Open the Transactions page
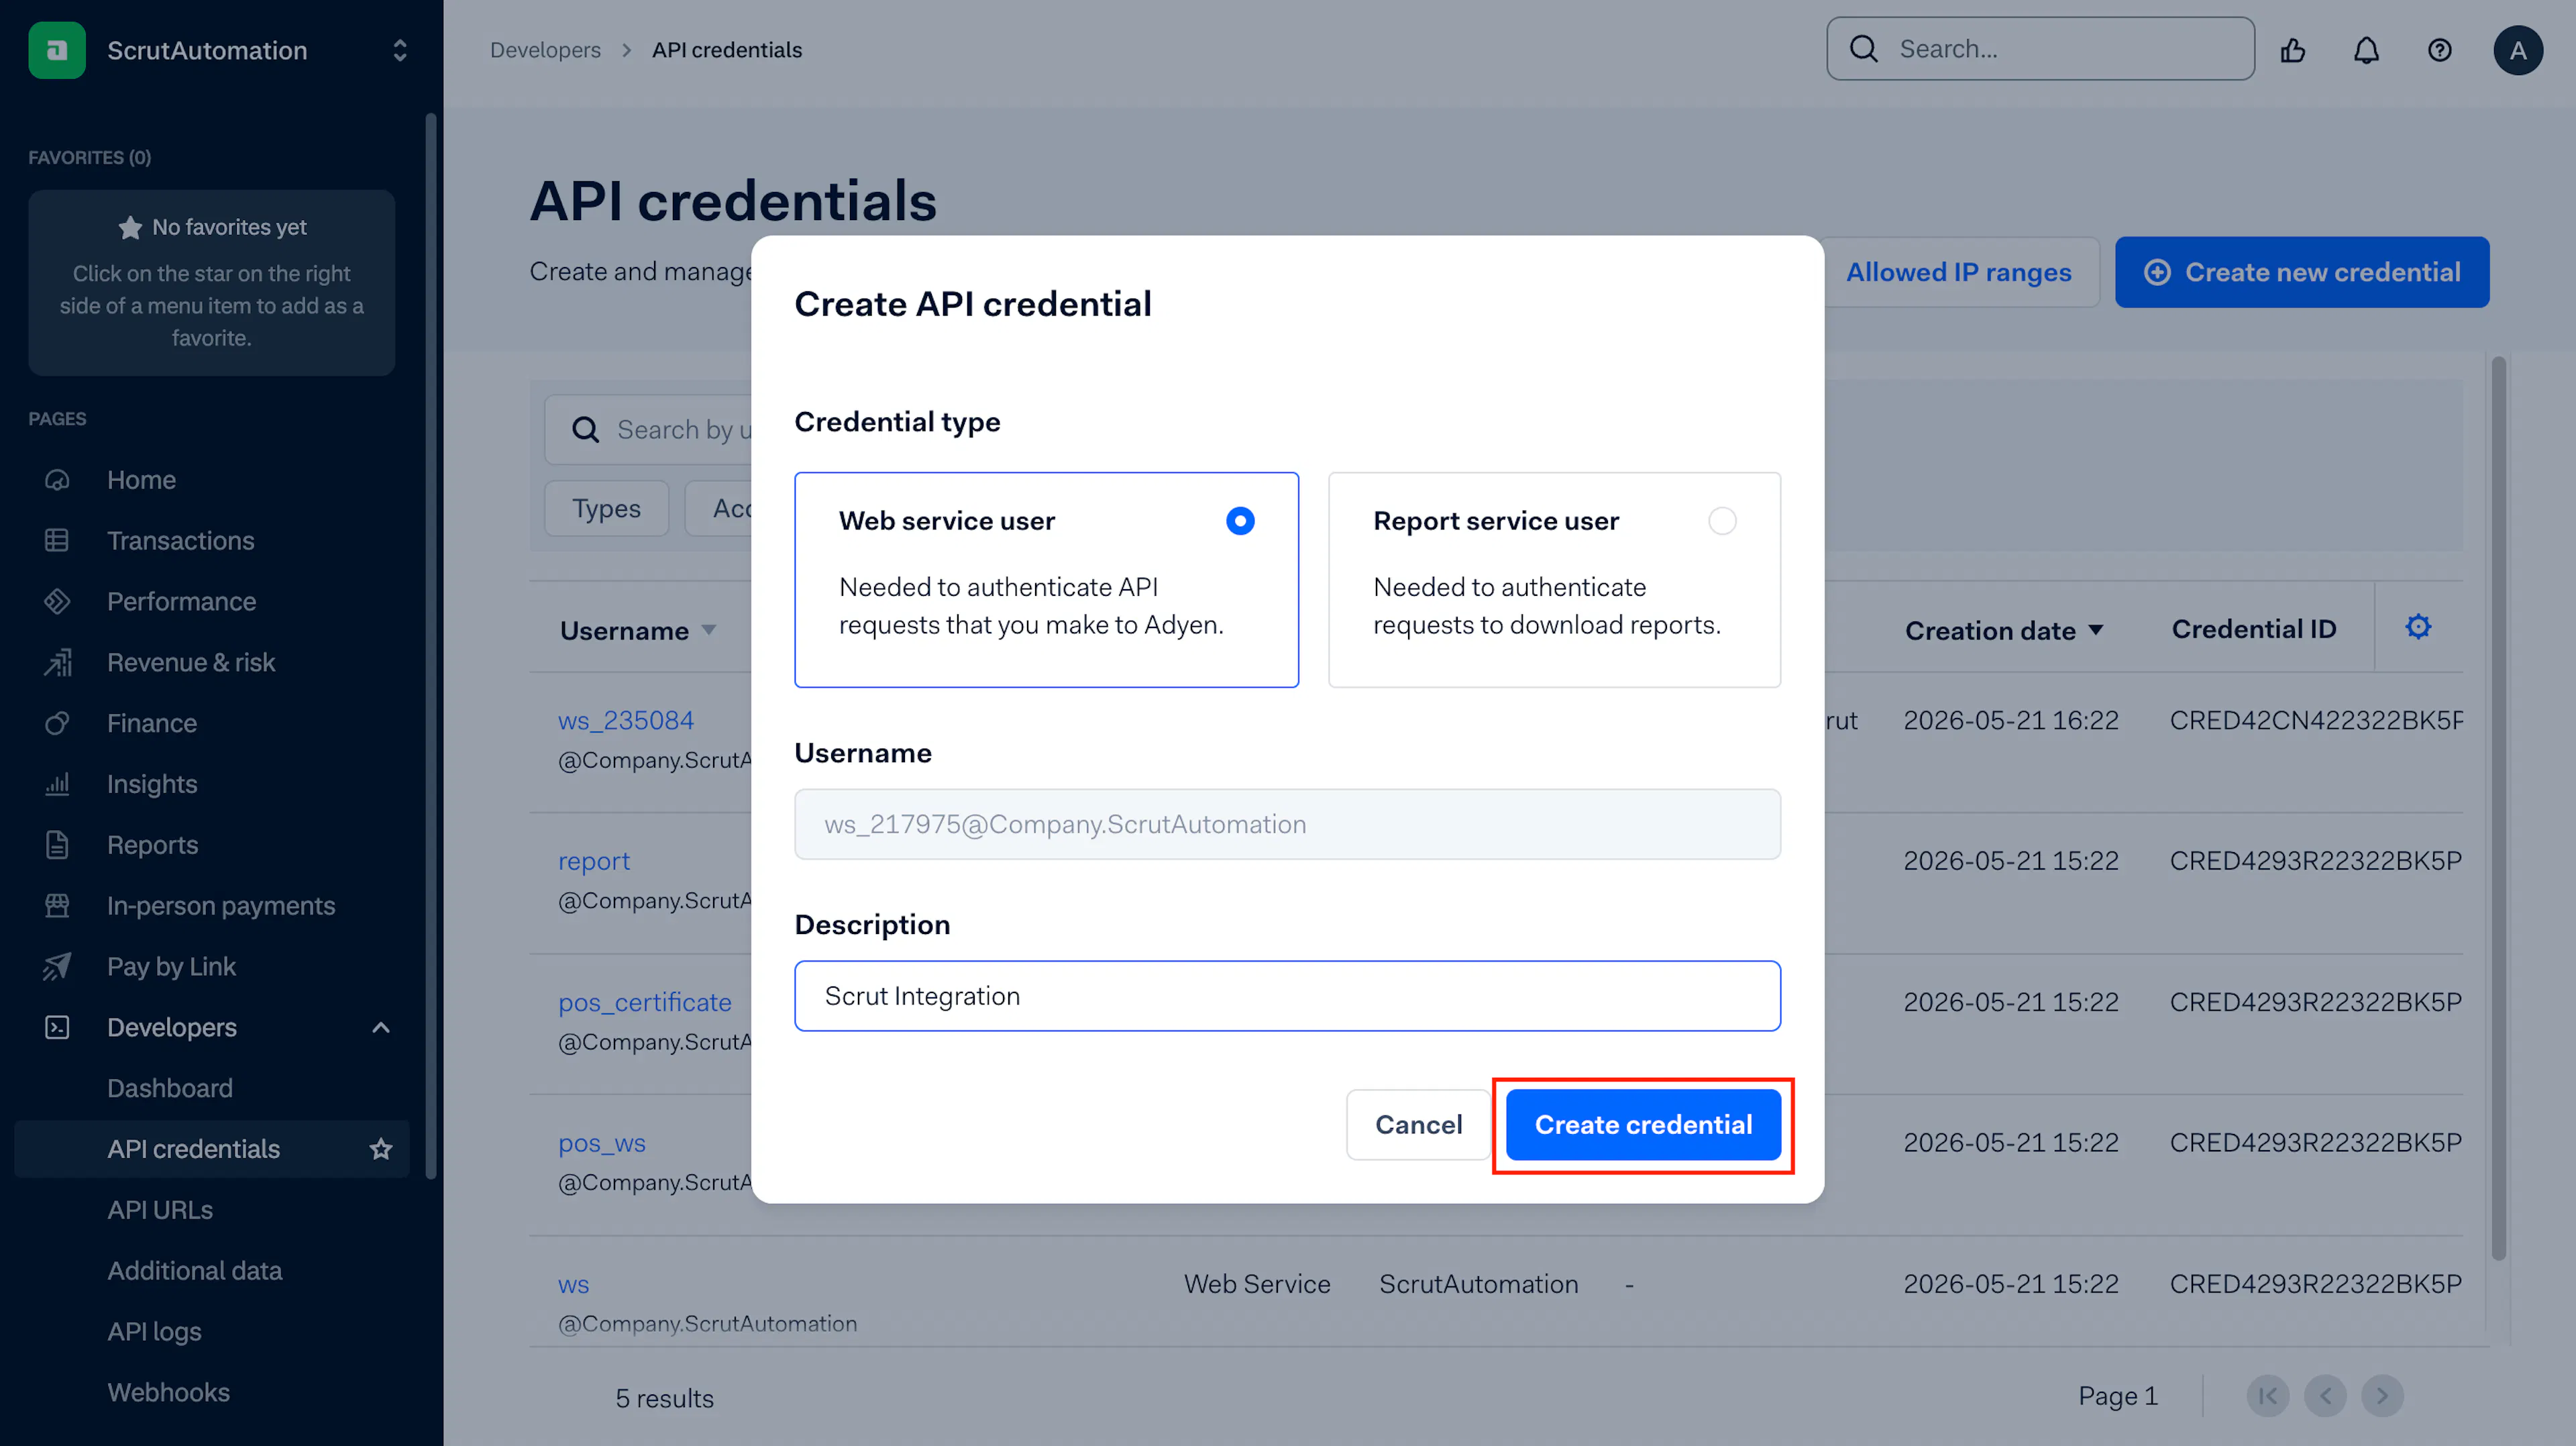Viewport: 2576px width, 1446px height. point(180,540)
